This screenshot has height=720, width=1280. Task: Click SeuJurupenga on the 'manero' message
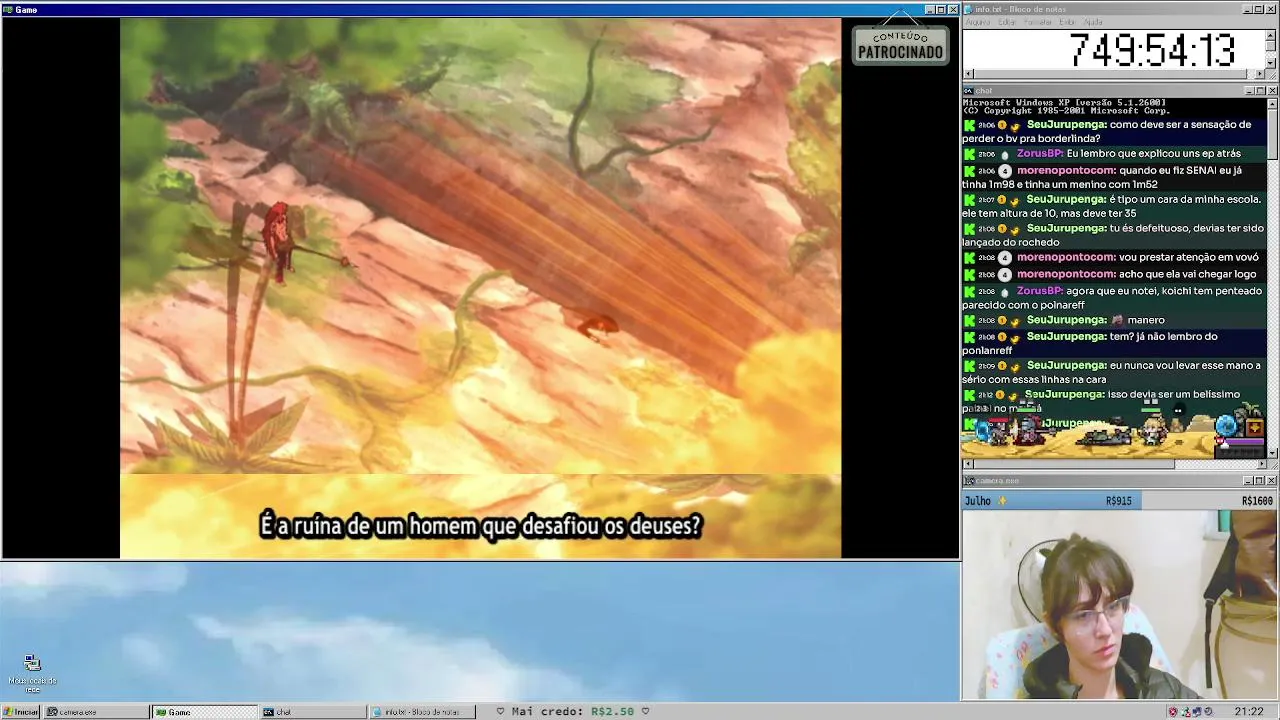pos(1066,320)
